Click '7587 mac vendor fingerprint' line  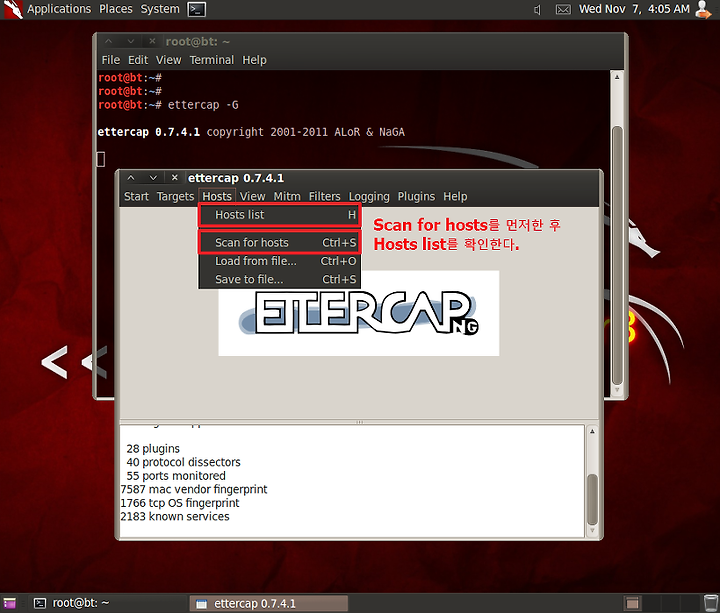click(194, 489)
